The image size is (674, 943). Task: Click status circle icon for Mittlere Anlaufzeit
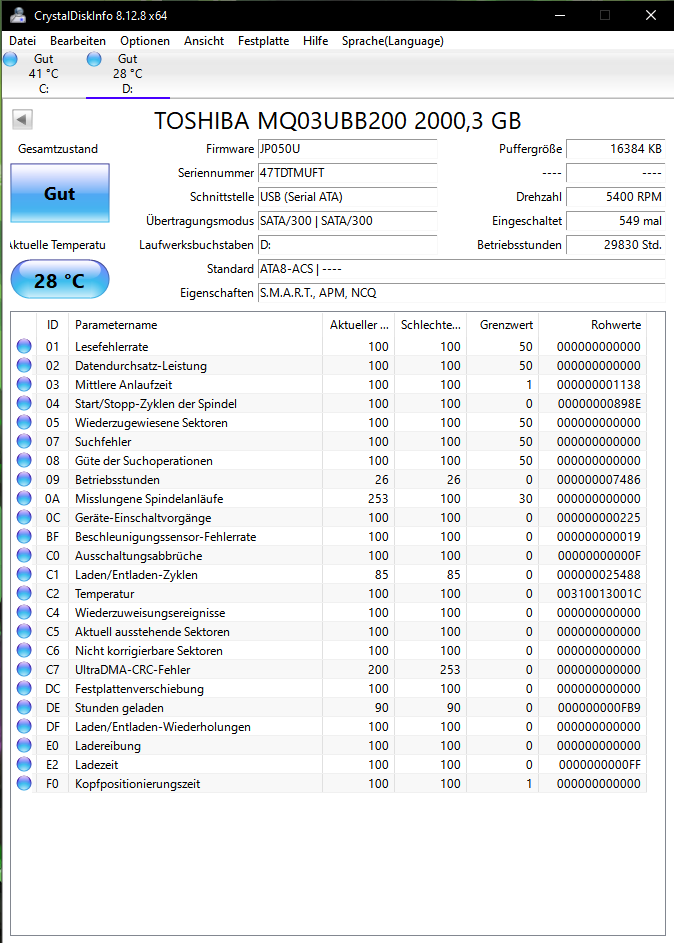click(24, 384)
